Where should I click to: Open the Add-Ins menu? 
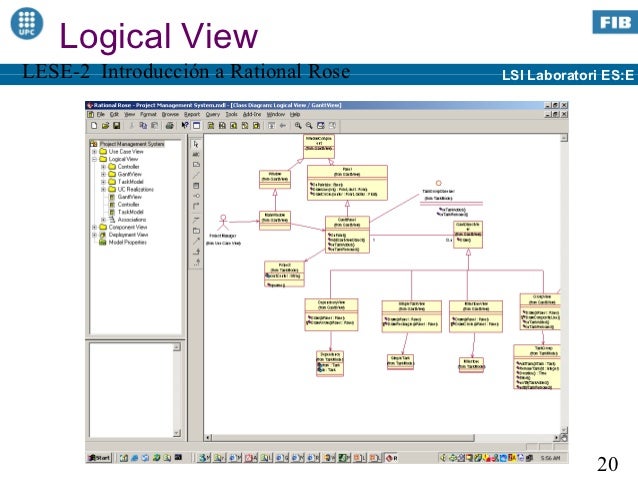point(252,115)
